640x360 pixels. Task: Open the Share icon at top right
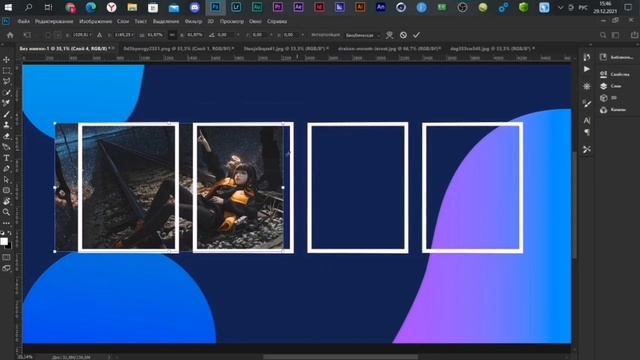(x=634, y=36)
